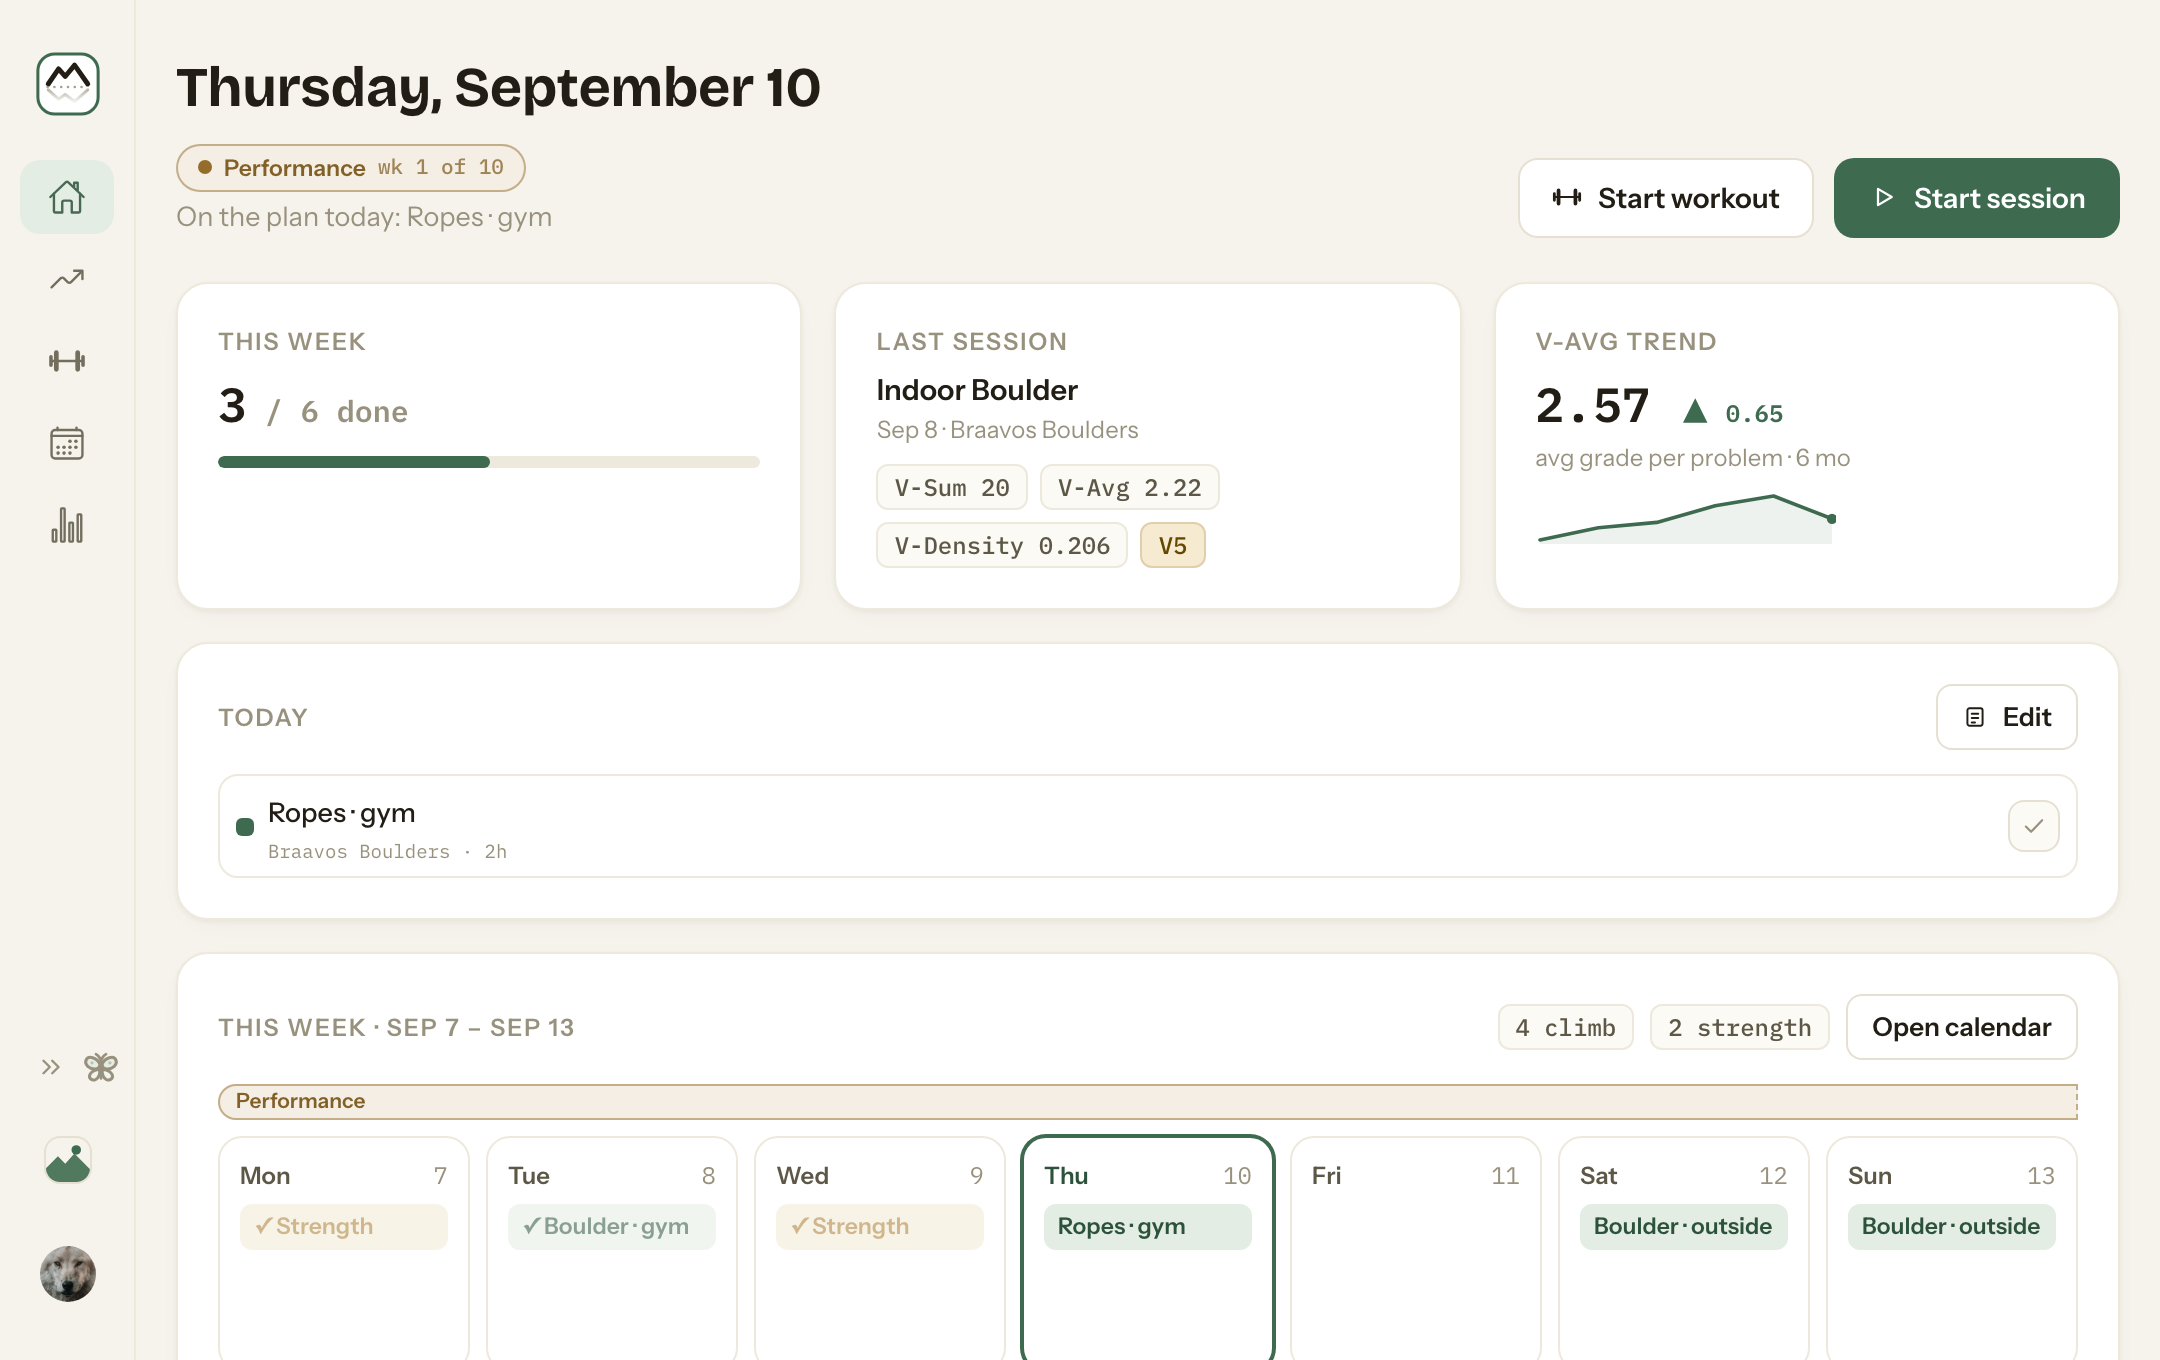Click the Performance wk 1 of 10 badge
This screenshot has width=2160, height=1360.
click(x=351, y=167)
